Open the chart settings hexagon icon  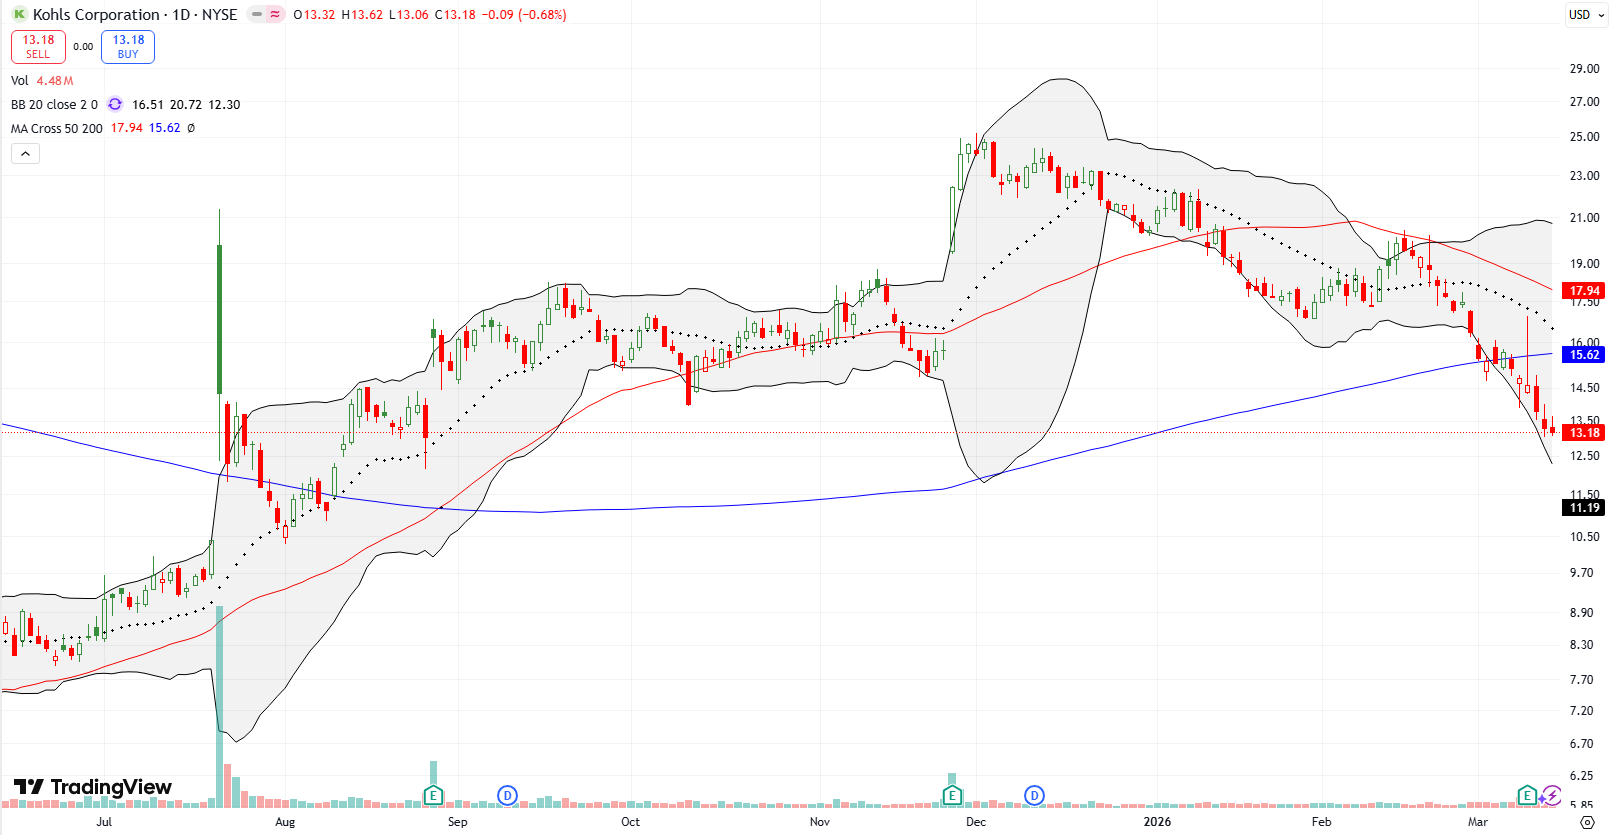[1587, 822]
